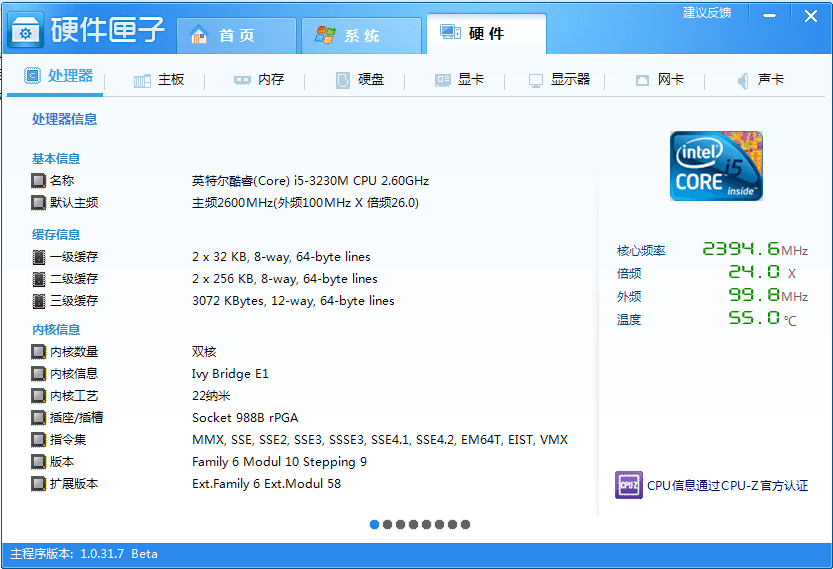Show 显示器 monitor info via its icon
The height and width of the screenshot is (569, 833).
pyautogui.click(x=536, y=80)
